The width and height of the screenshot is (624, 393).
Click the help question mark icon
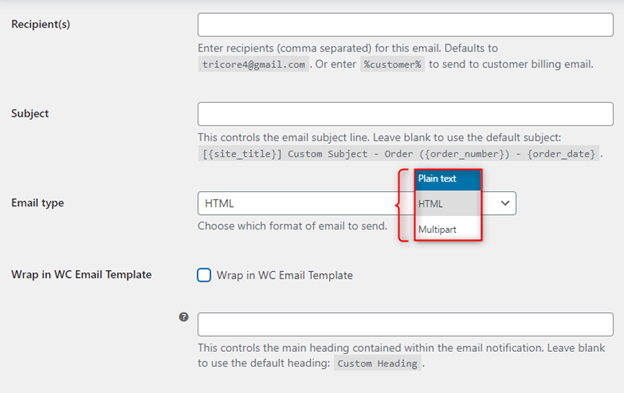[x=183, y=317]
